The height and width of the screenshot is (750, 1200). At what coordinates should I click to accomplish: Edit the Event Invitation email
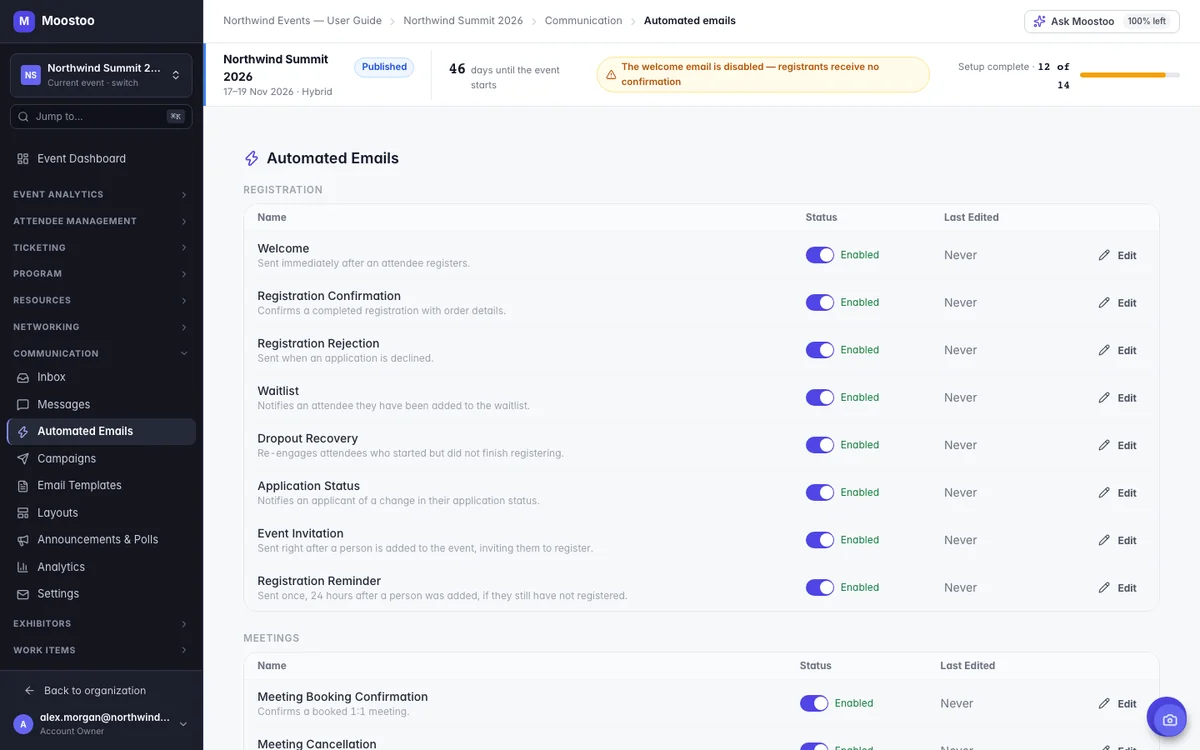(1118, 540)
